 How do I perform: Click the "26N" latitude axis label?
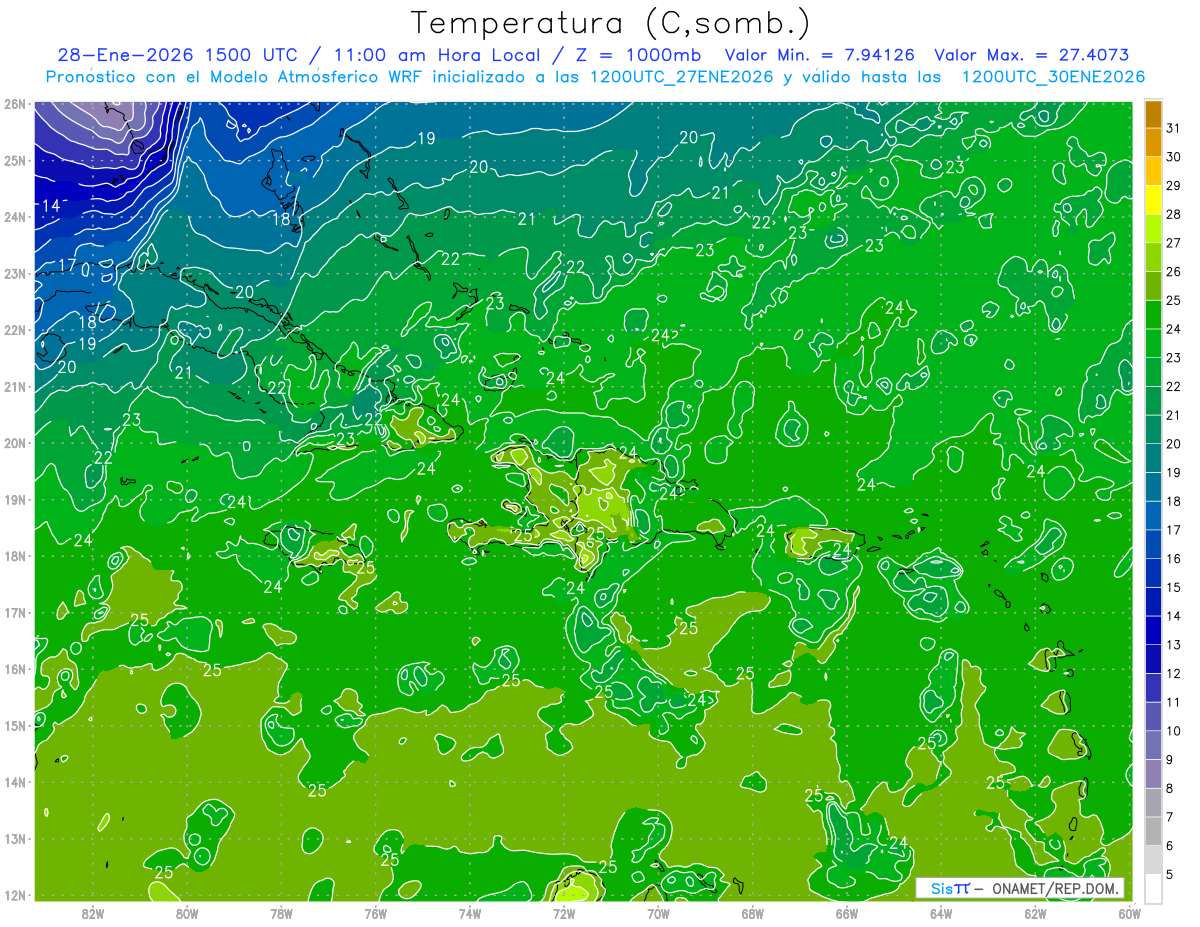tap(14, 104)
